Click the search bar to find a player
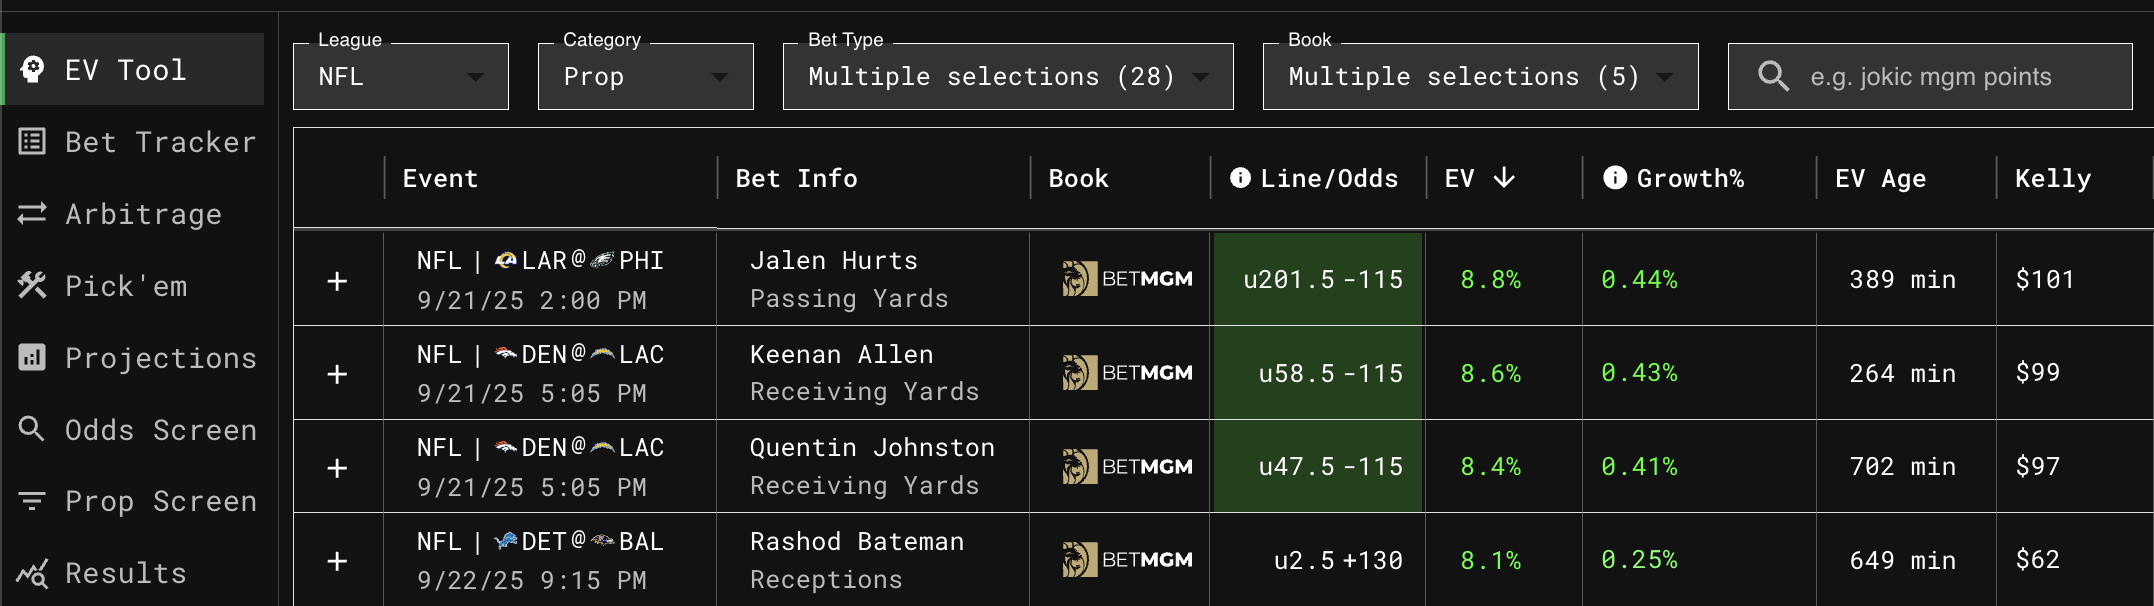2154x606 pixels. click(1929, 76)
